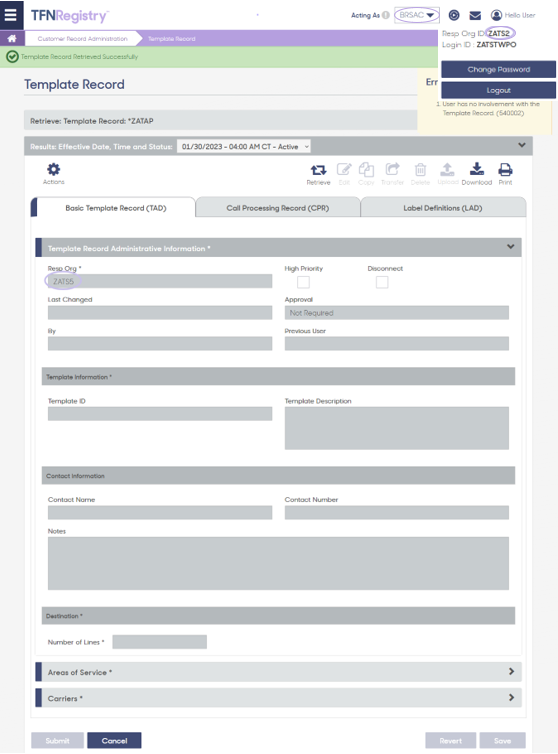Open the mail envelope icon
The width and height of the screenshot is (558, 754).
pyautogui.click(x=475, y=15)
